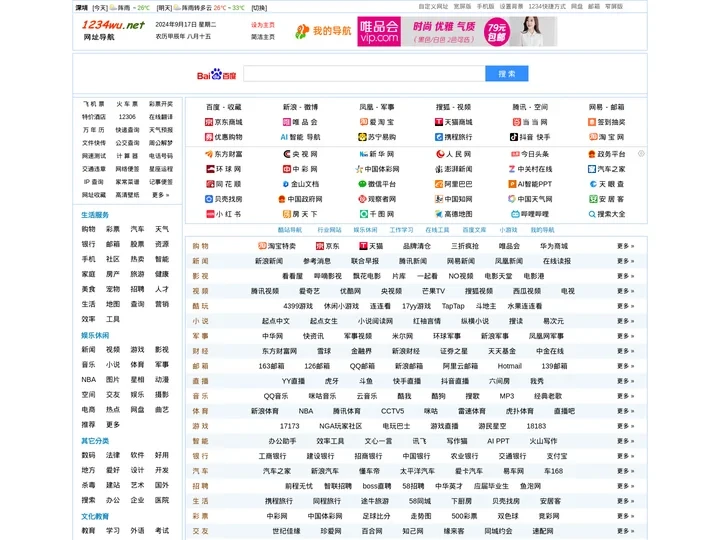720x540 pixels.
Task: Click the 央视网 icon
Action: 287,154
